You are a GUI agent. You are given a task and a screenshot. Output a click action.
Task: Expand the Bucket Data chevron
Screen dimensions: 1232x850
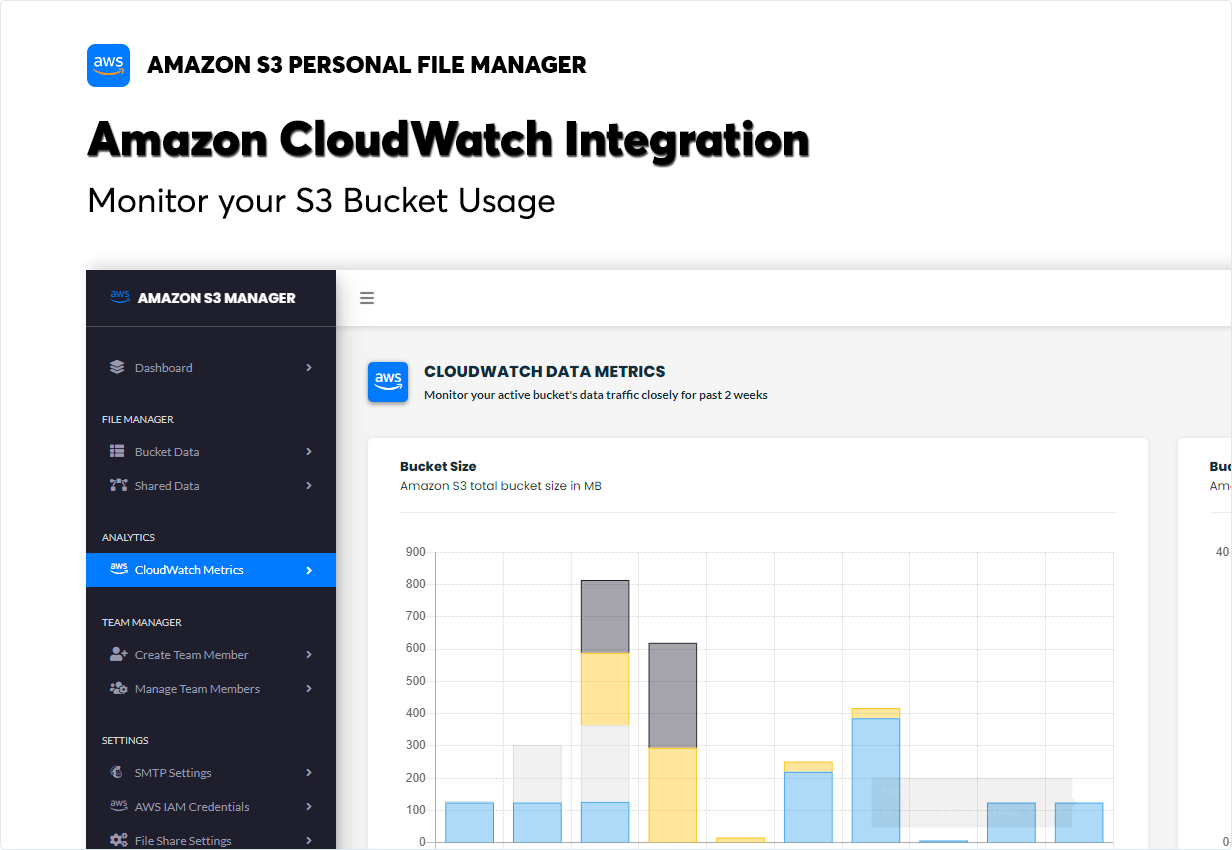[309, 452]
